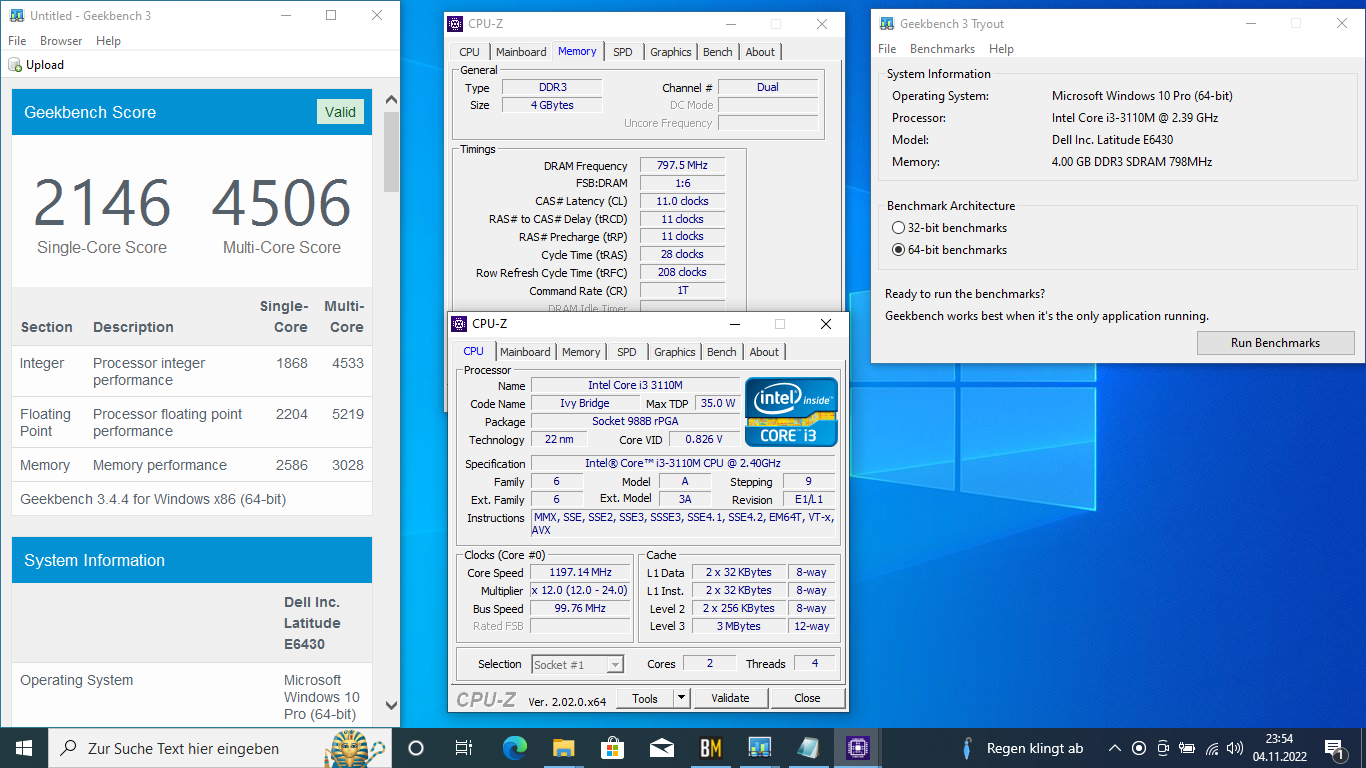1366x768 pixels.
Task: Switch to SPD tab in front CPU-Z window
Action: click(x=627, y=352)
